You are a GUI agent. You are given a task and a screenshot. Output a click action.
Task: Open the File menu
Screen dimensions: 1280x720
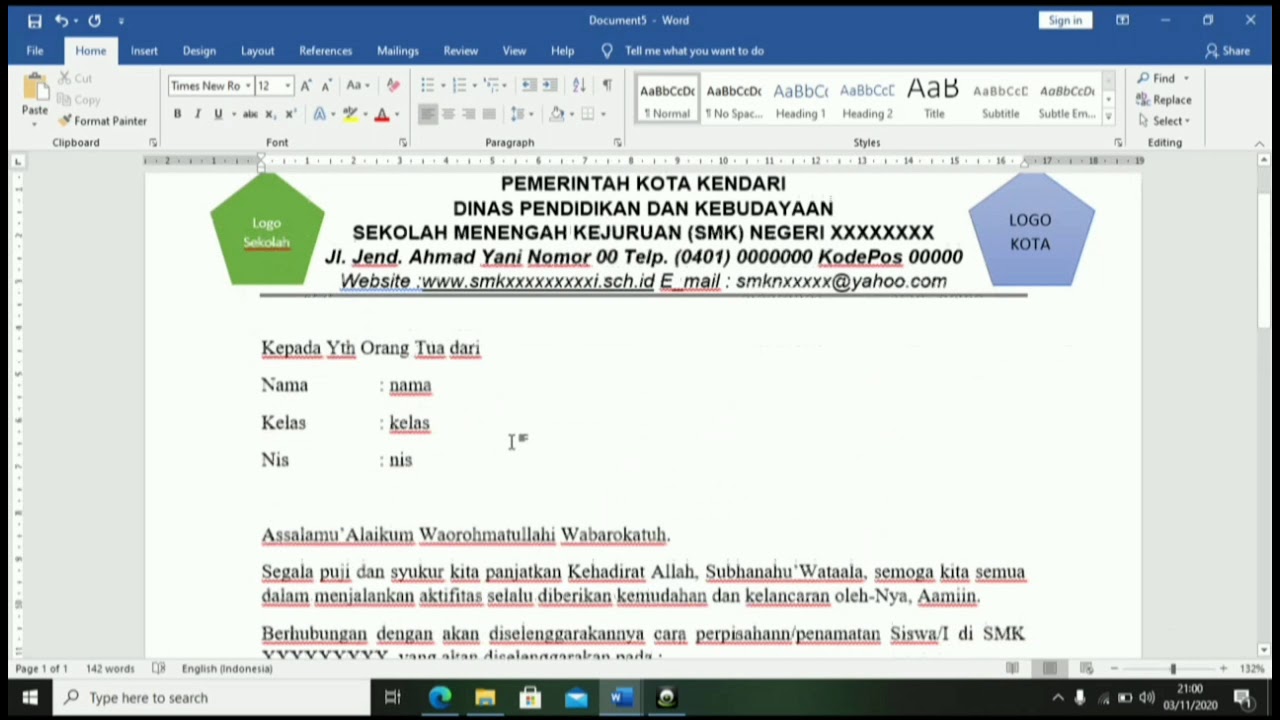pos(35,51)
